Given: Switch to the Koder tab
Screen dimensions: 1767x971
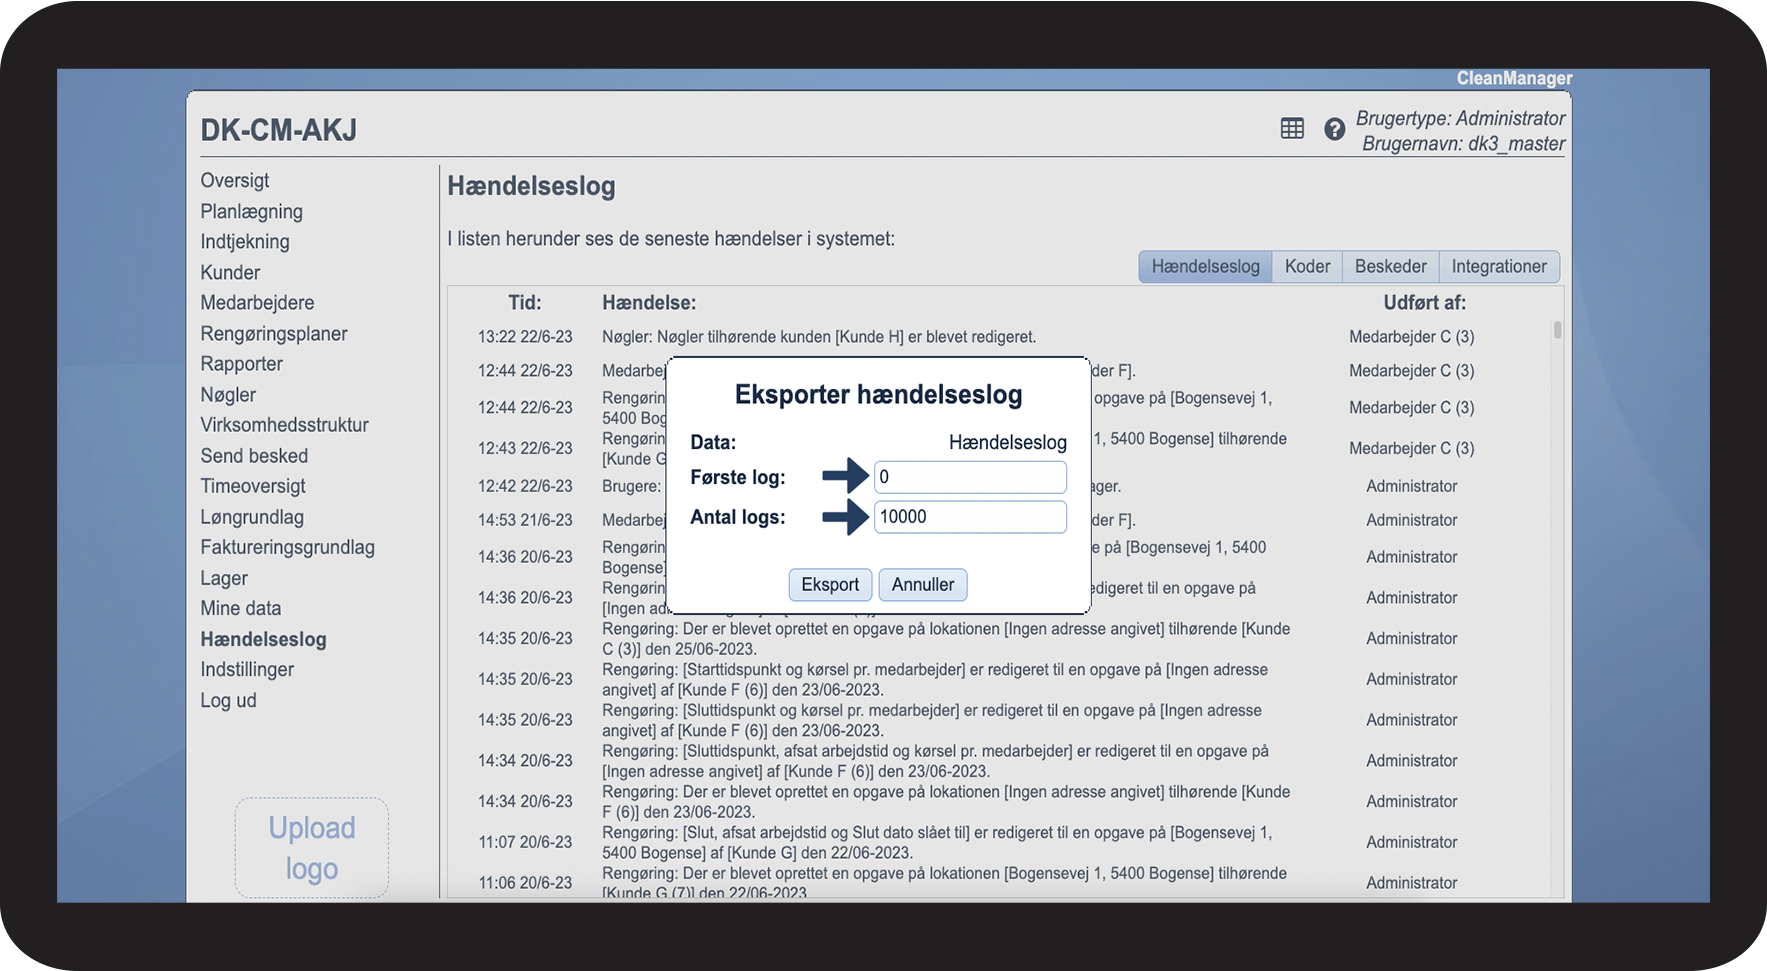Looking at the screenshot, I should 1307,267.
